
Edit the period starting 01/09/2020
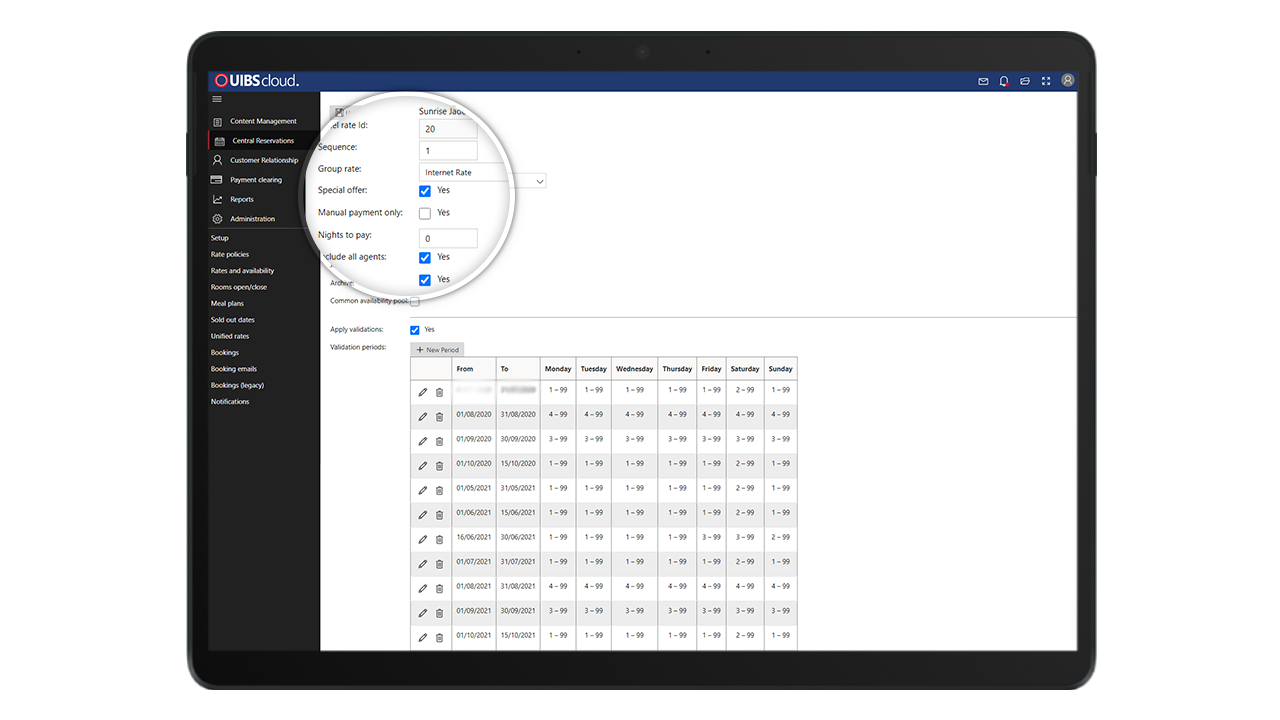pos(423,441)
